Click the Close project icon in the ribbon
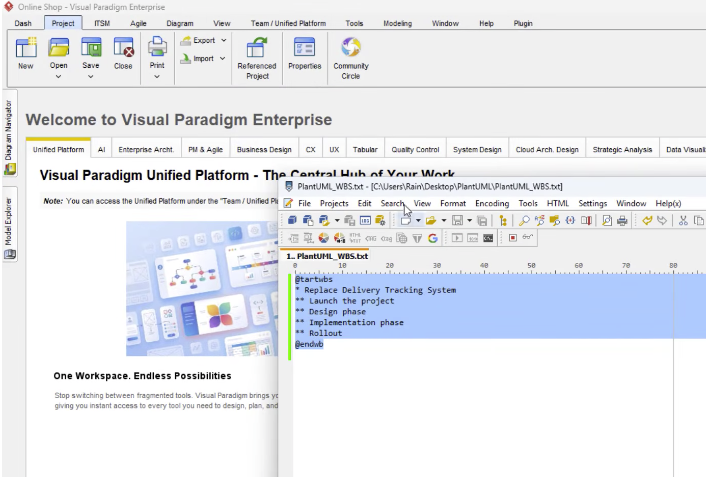The height and width of the screenshot is (477, 706). point(123,47)
